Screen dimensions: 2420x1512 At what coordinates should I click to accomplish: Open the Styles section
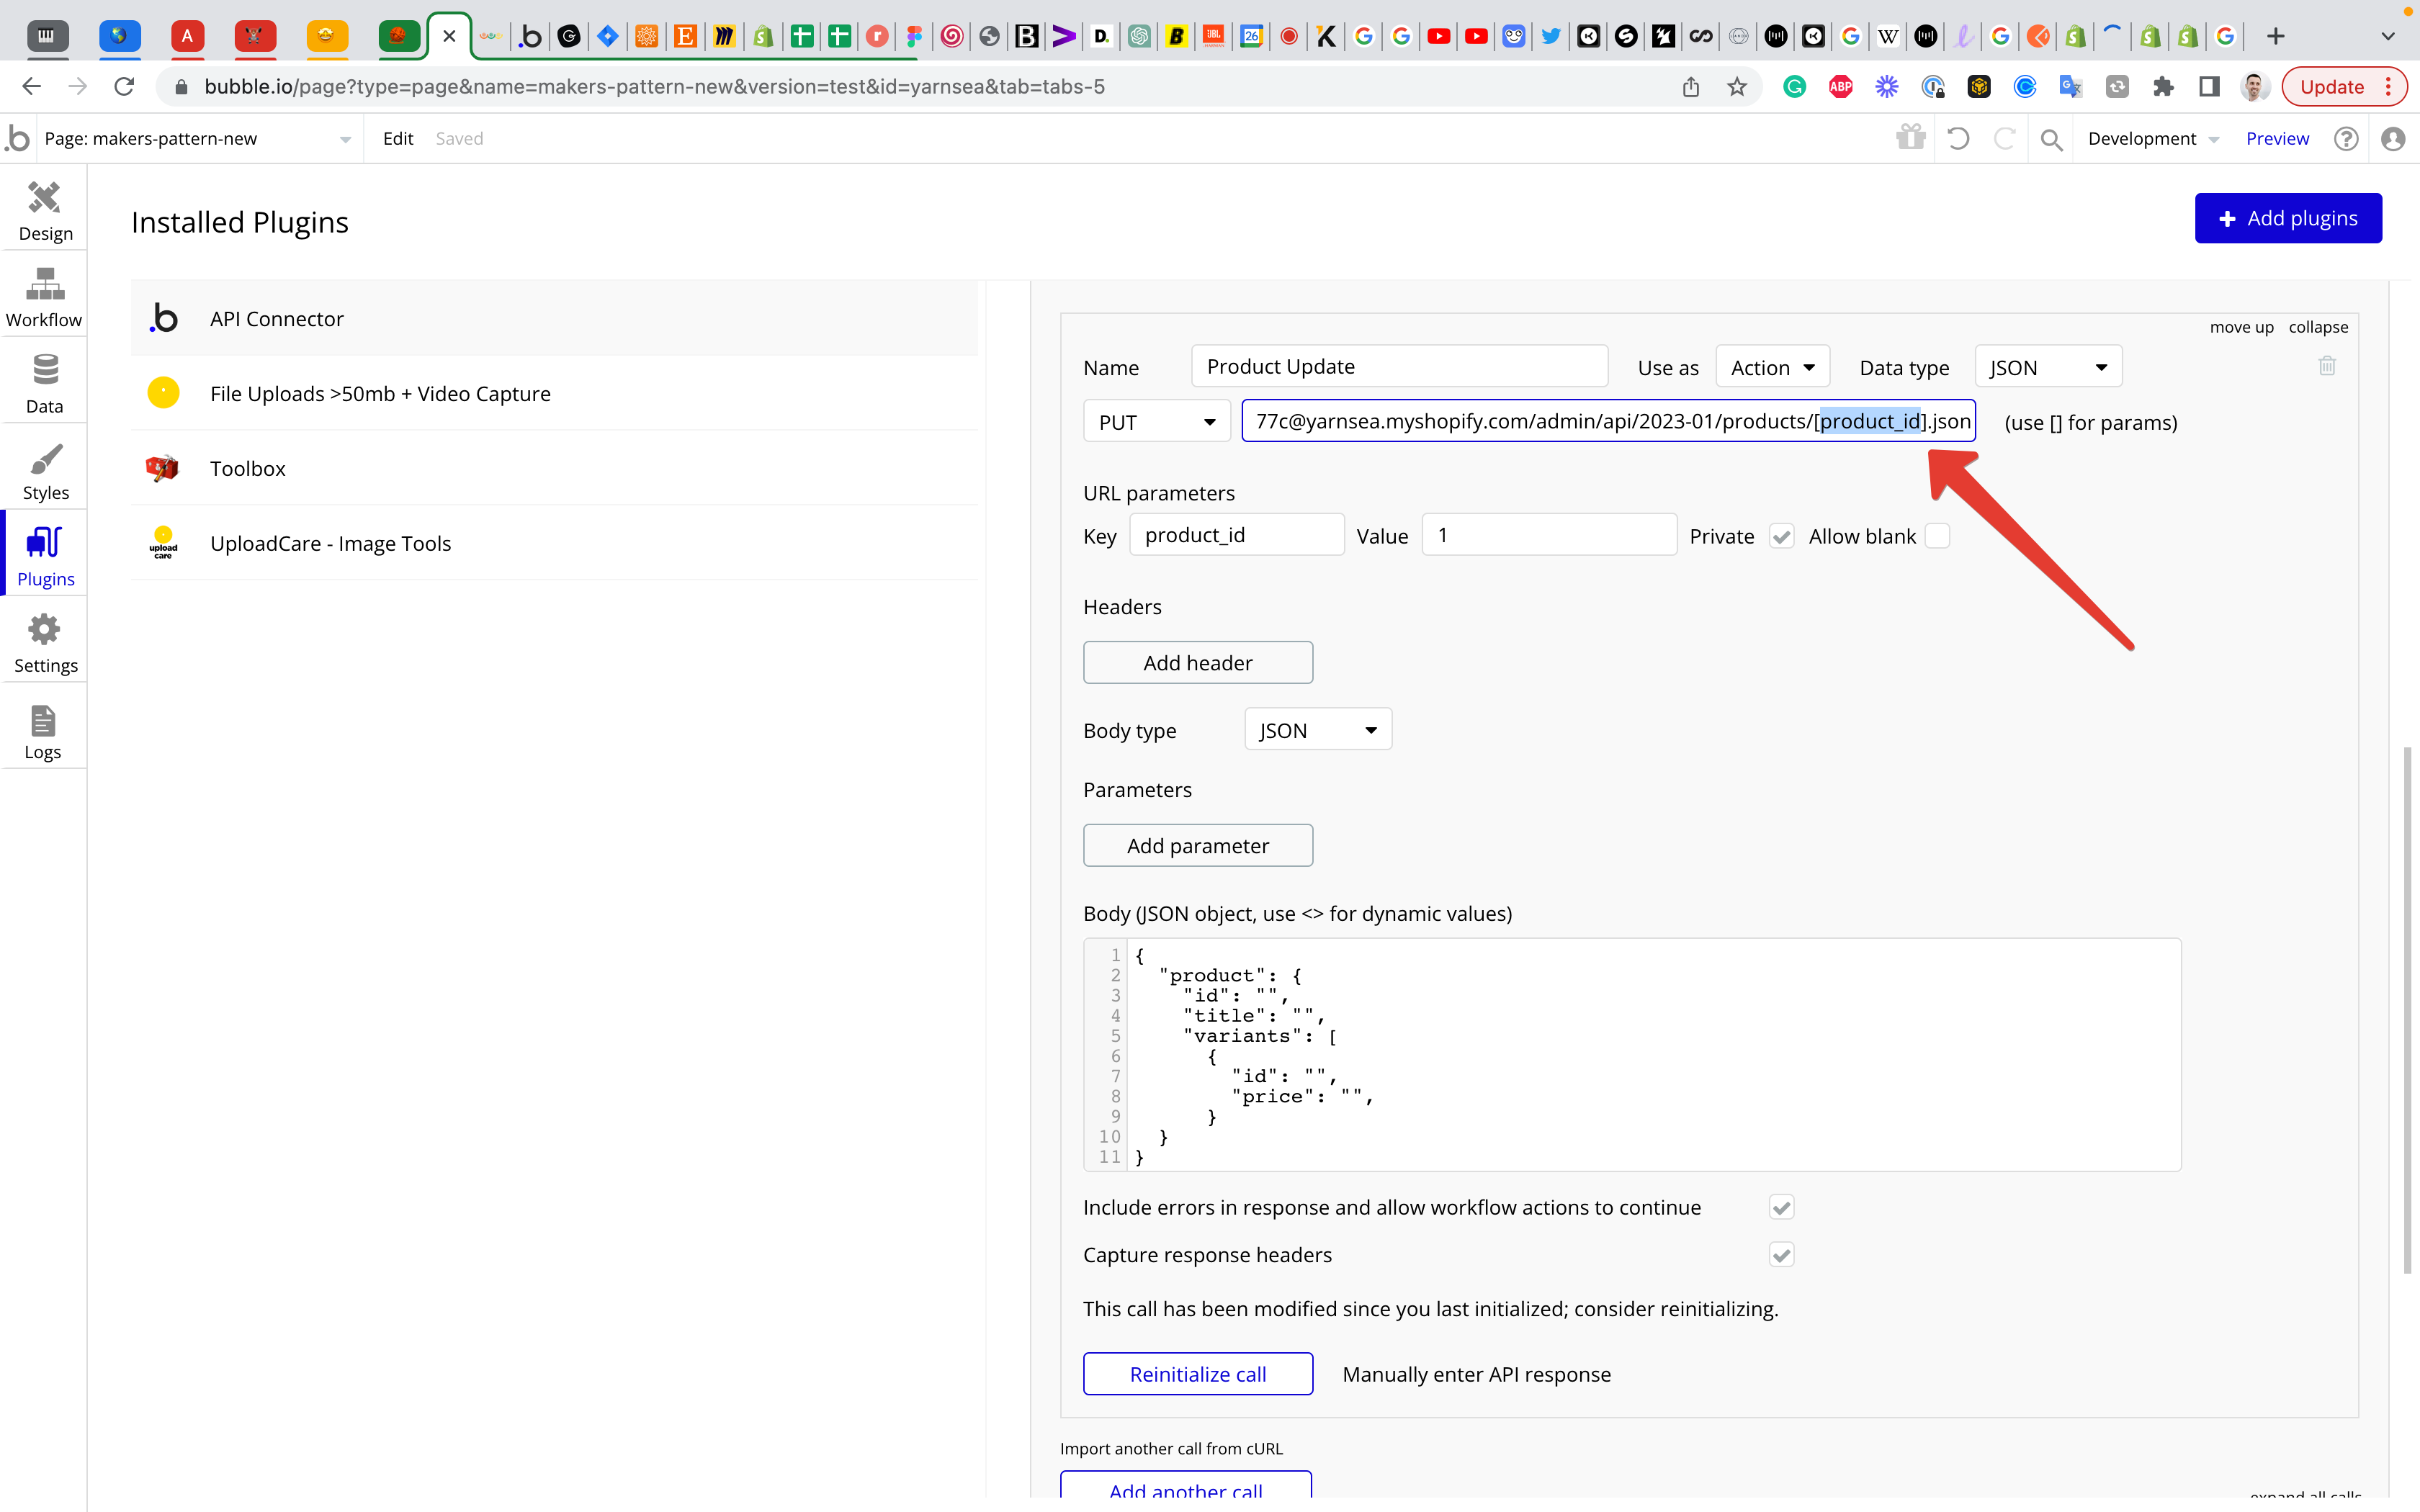coord(45,470)
